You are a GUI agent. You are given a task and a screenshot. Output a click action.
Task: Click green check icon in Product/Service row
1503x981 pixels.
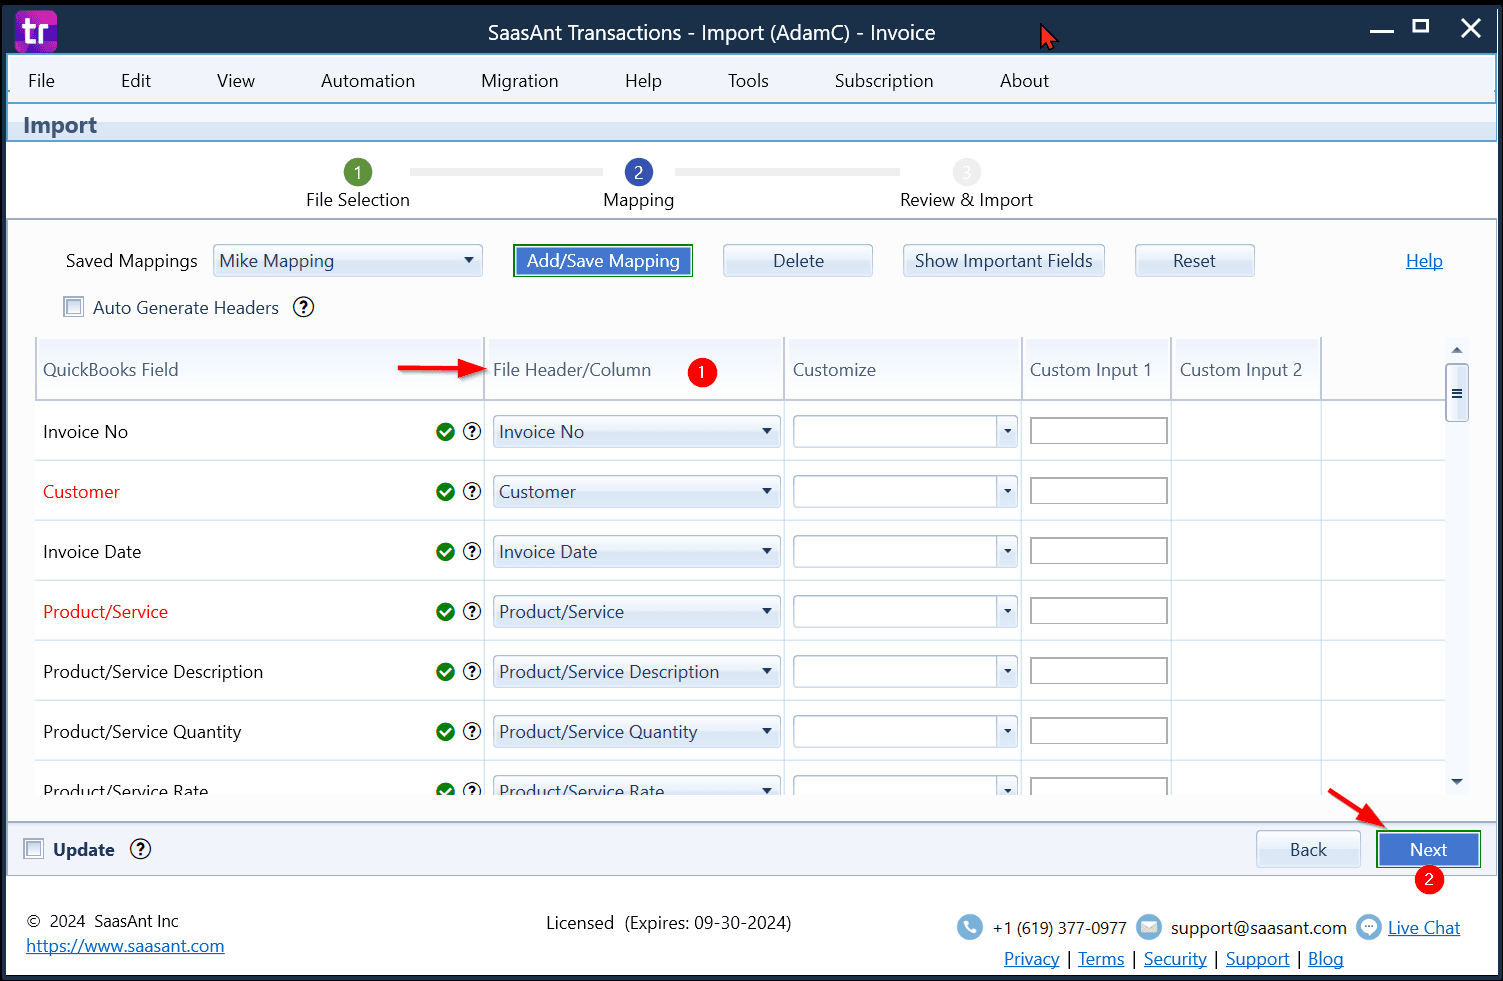pos(446,611)
